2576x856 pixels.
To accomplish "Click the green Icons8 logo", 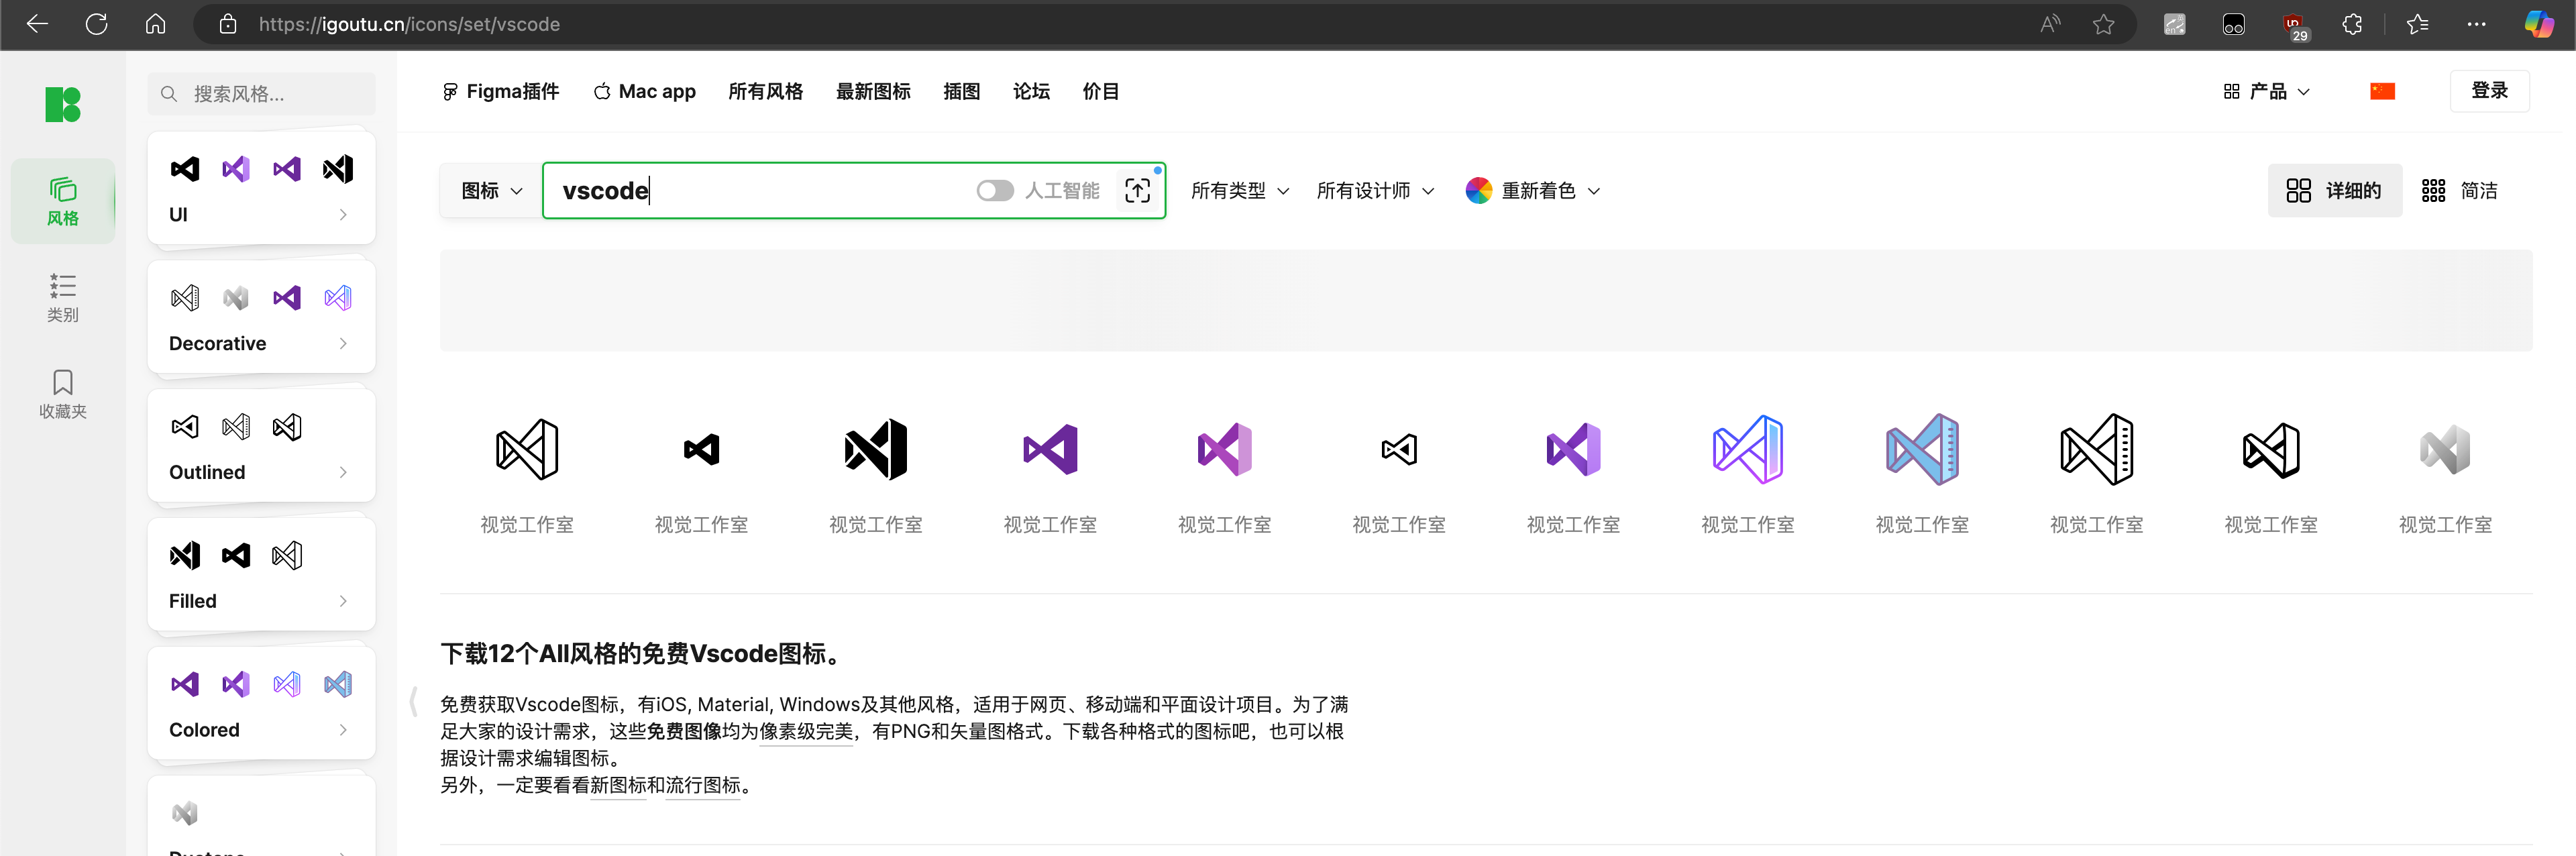I will tap(62, 104).
